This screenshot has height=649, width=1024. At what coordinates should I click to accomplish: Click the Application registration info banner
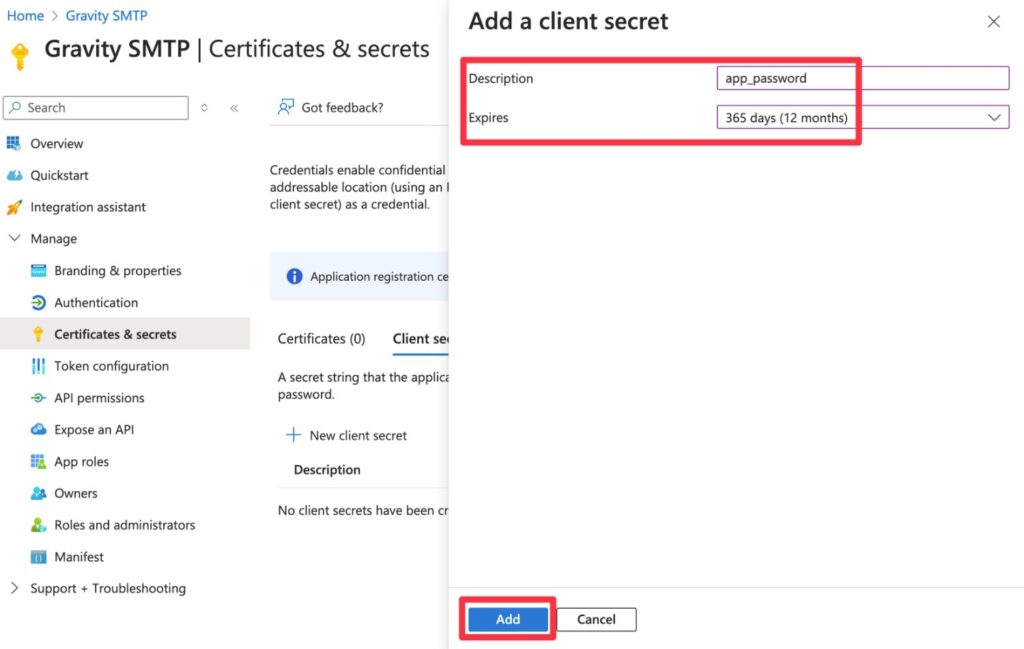[x=359, y=276]
